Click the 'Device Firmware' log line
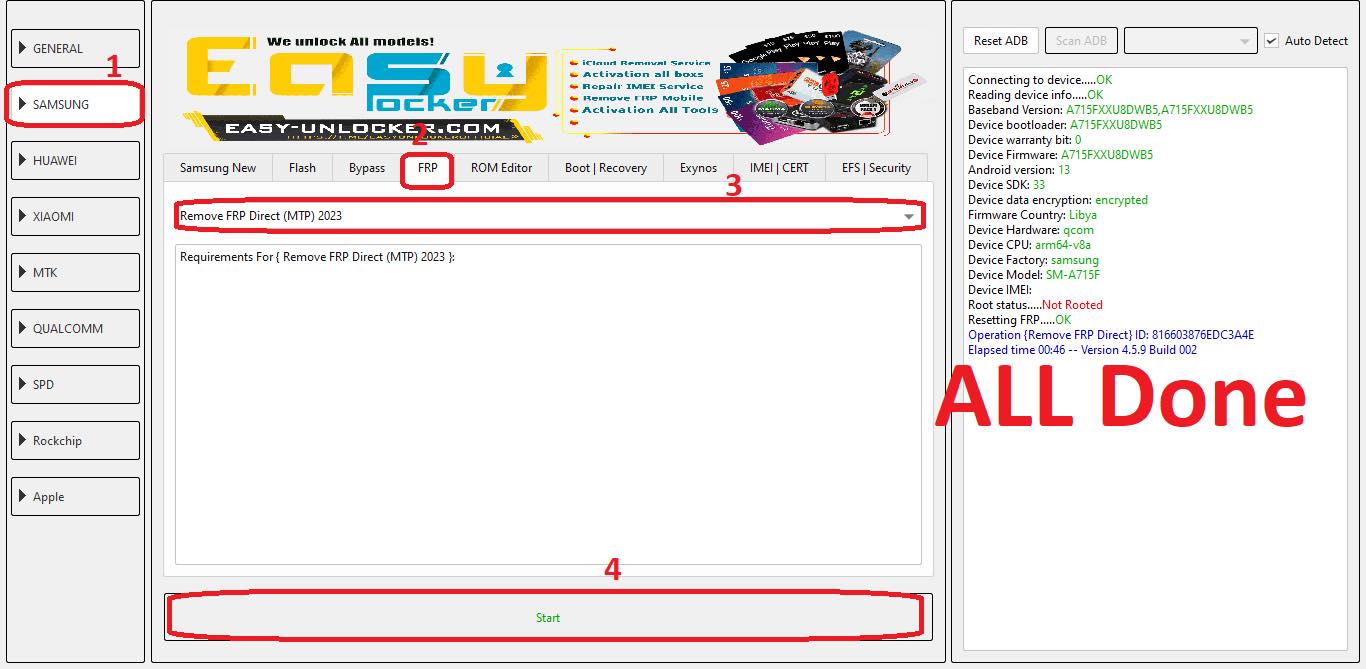This screenshot has width=1366, height=669. [x=1060, y=155]
